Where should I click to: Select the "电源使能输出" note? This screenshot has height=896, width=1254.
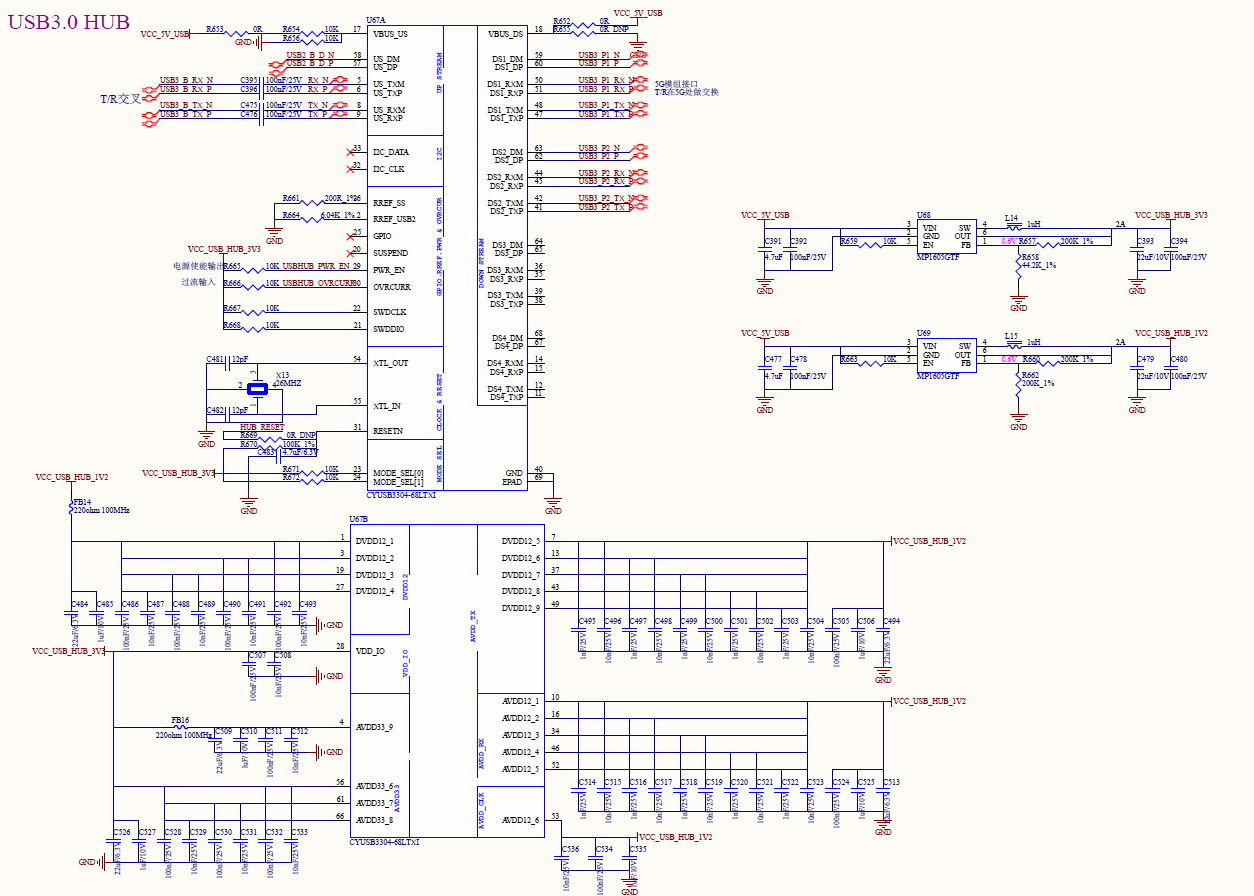[197, 266]
